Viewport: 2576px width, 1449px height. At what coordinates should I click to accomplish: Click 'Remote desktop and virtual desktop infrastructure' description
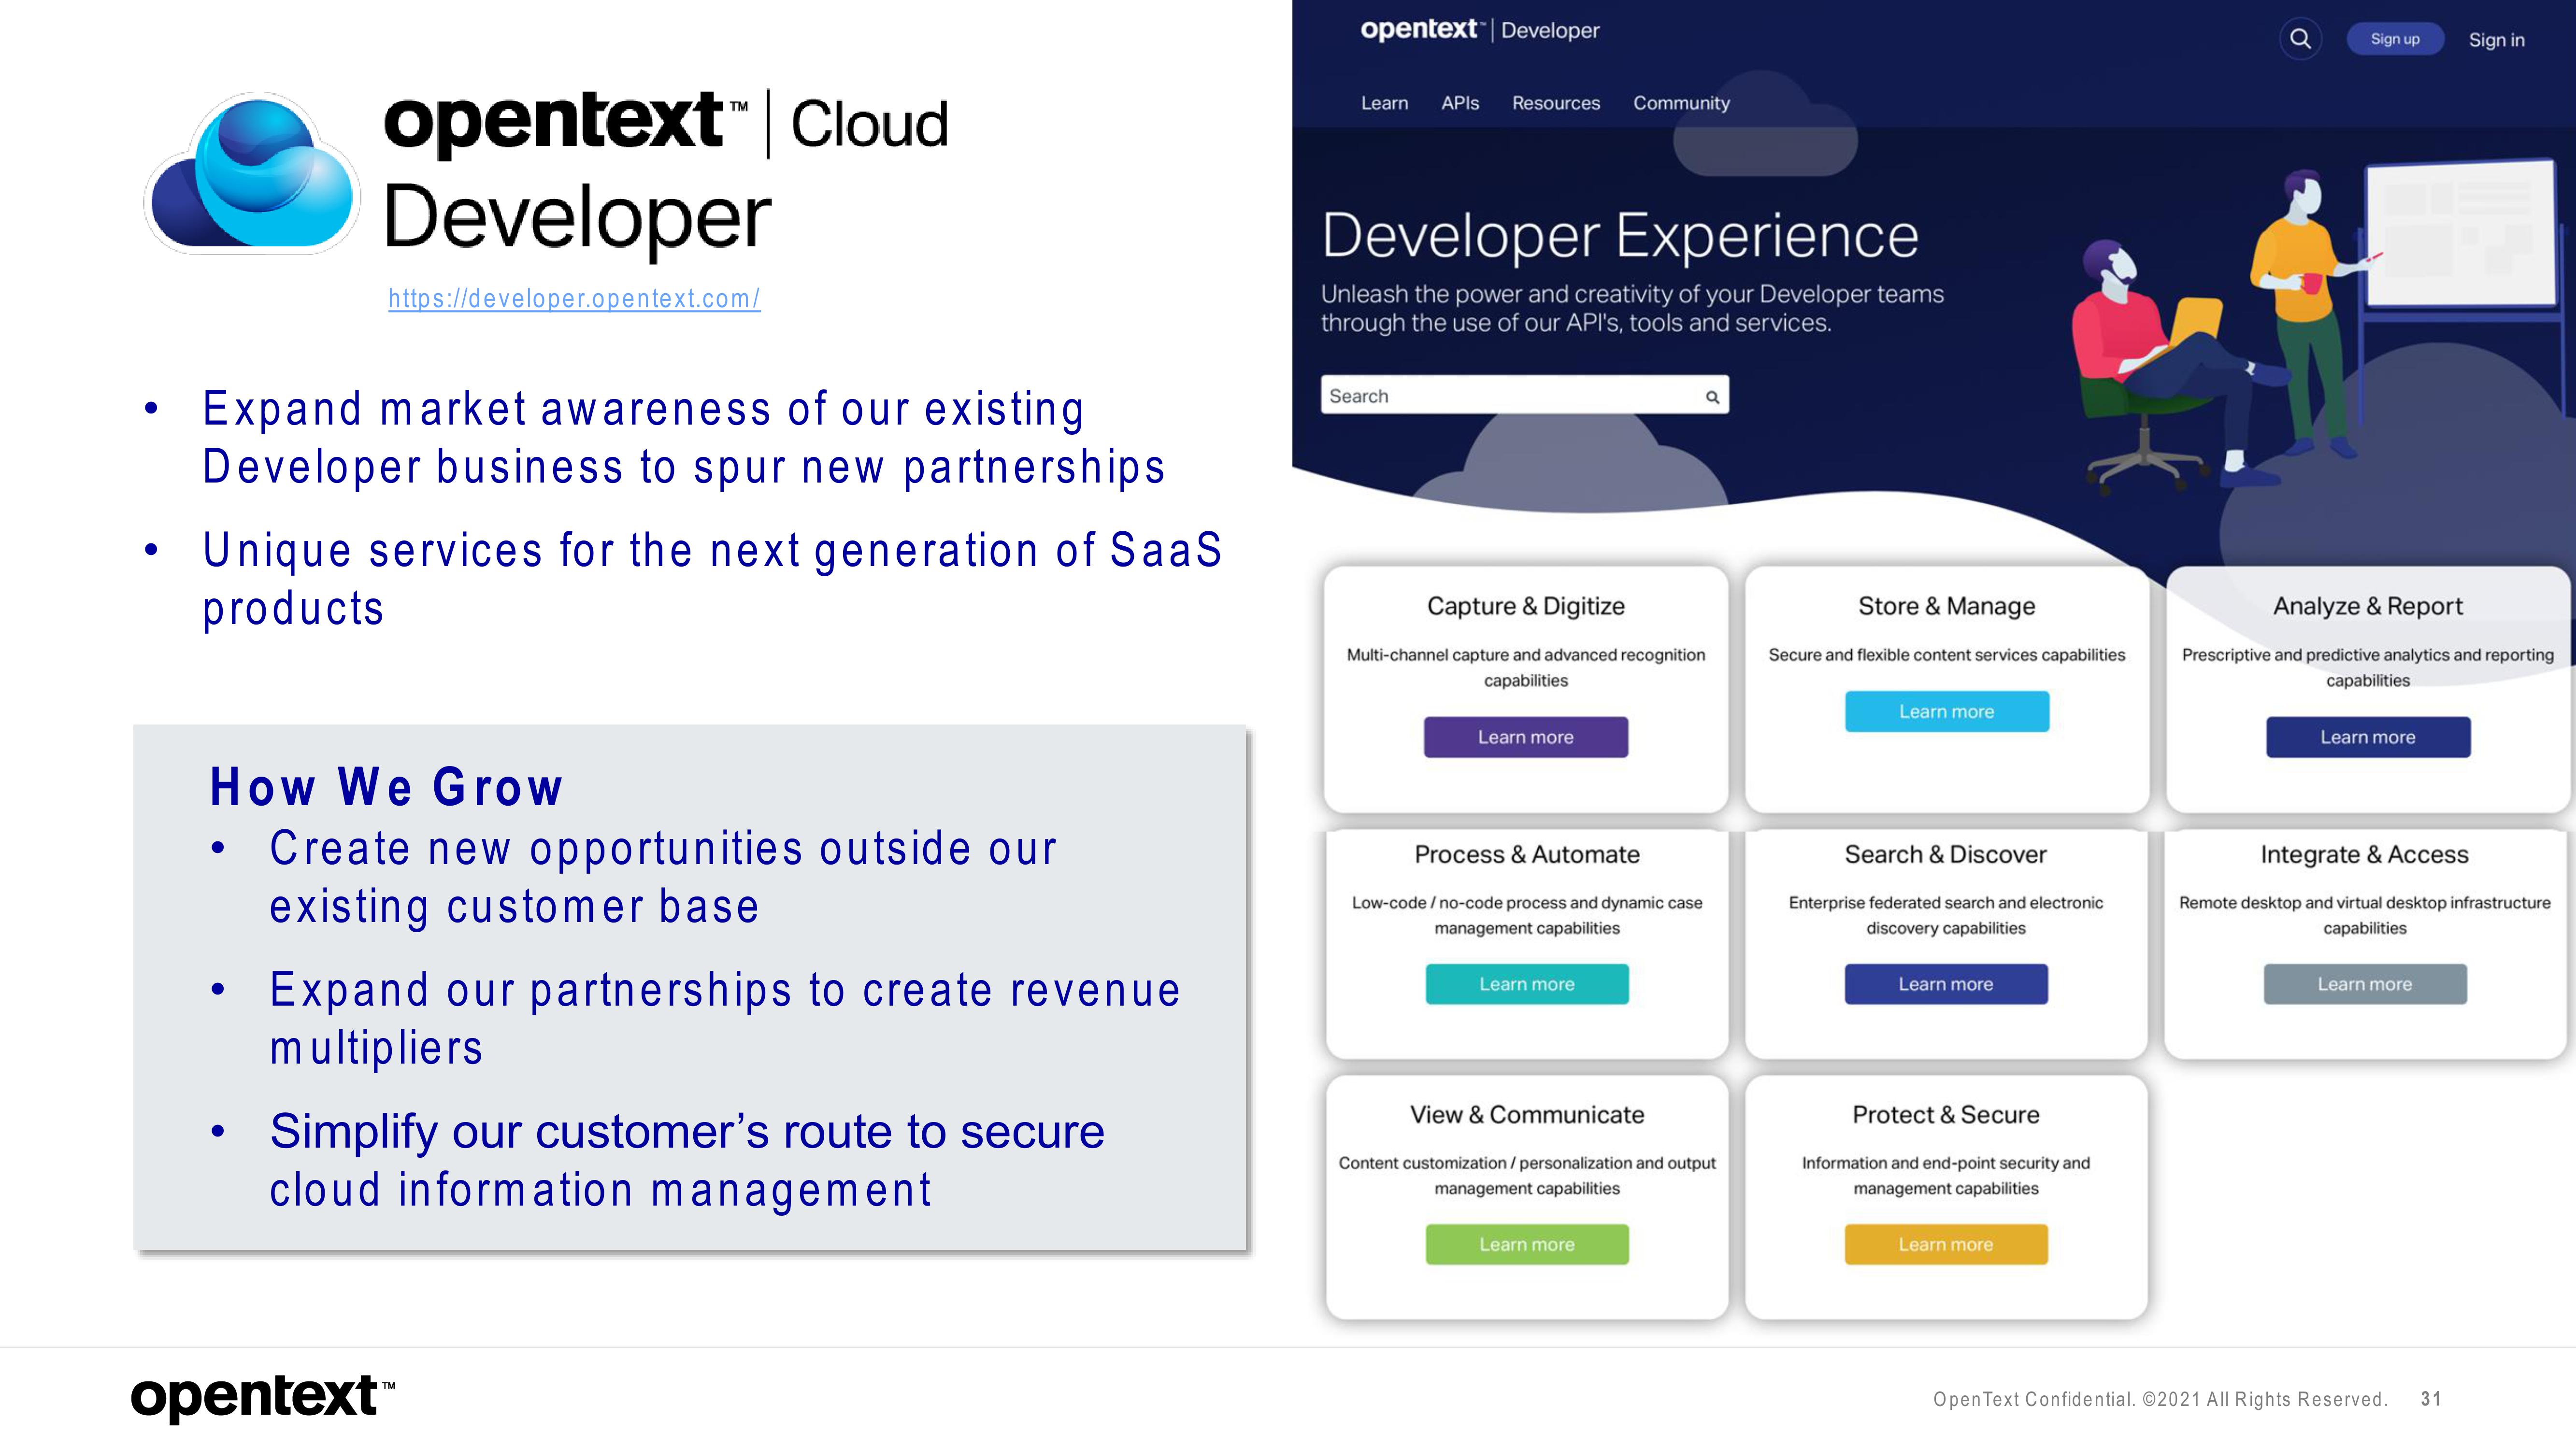(x=2364, y=915)
